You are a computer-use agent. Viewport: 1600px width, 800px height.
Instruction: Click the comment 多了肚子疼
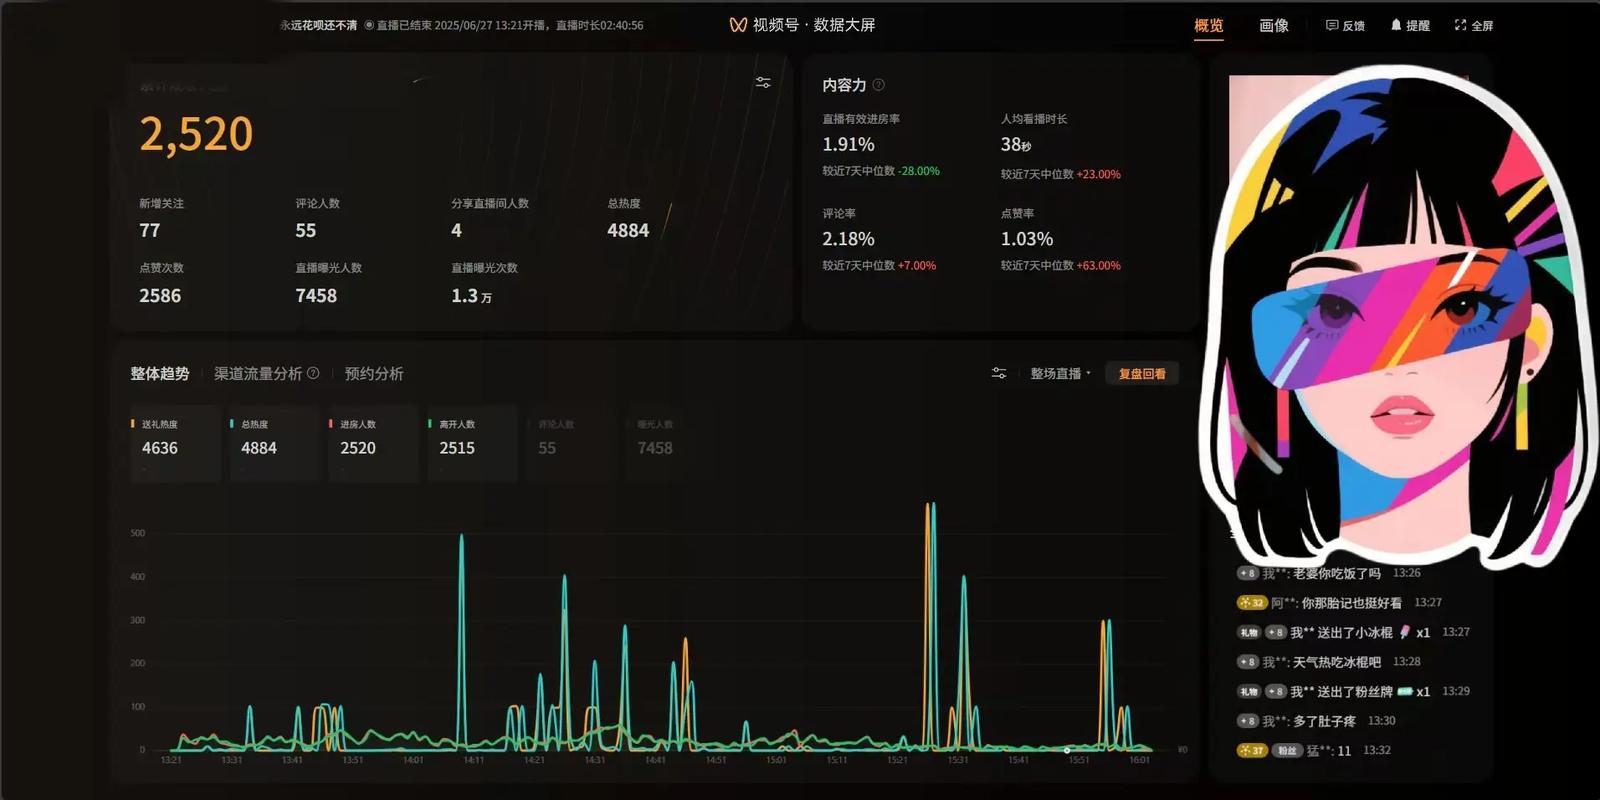1324,721
